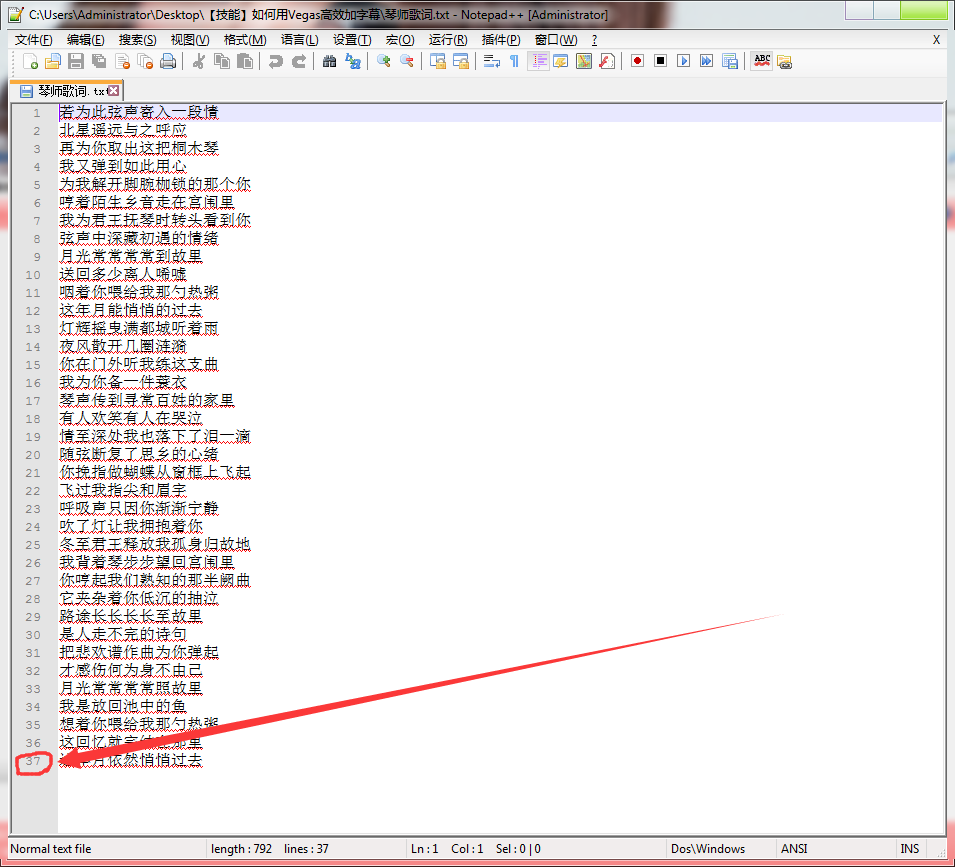
Task: Toggle the ABC spell-check icon
Action: click(762, 61)
